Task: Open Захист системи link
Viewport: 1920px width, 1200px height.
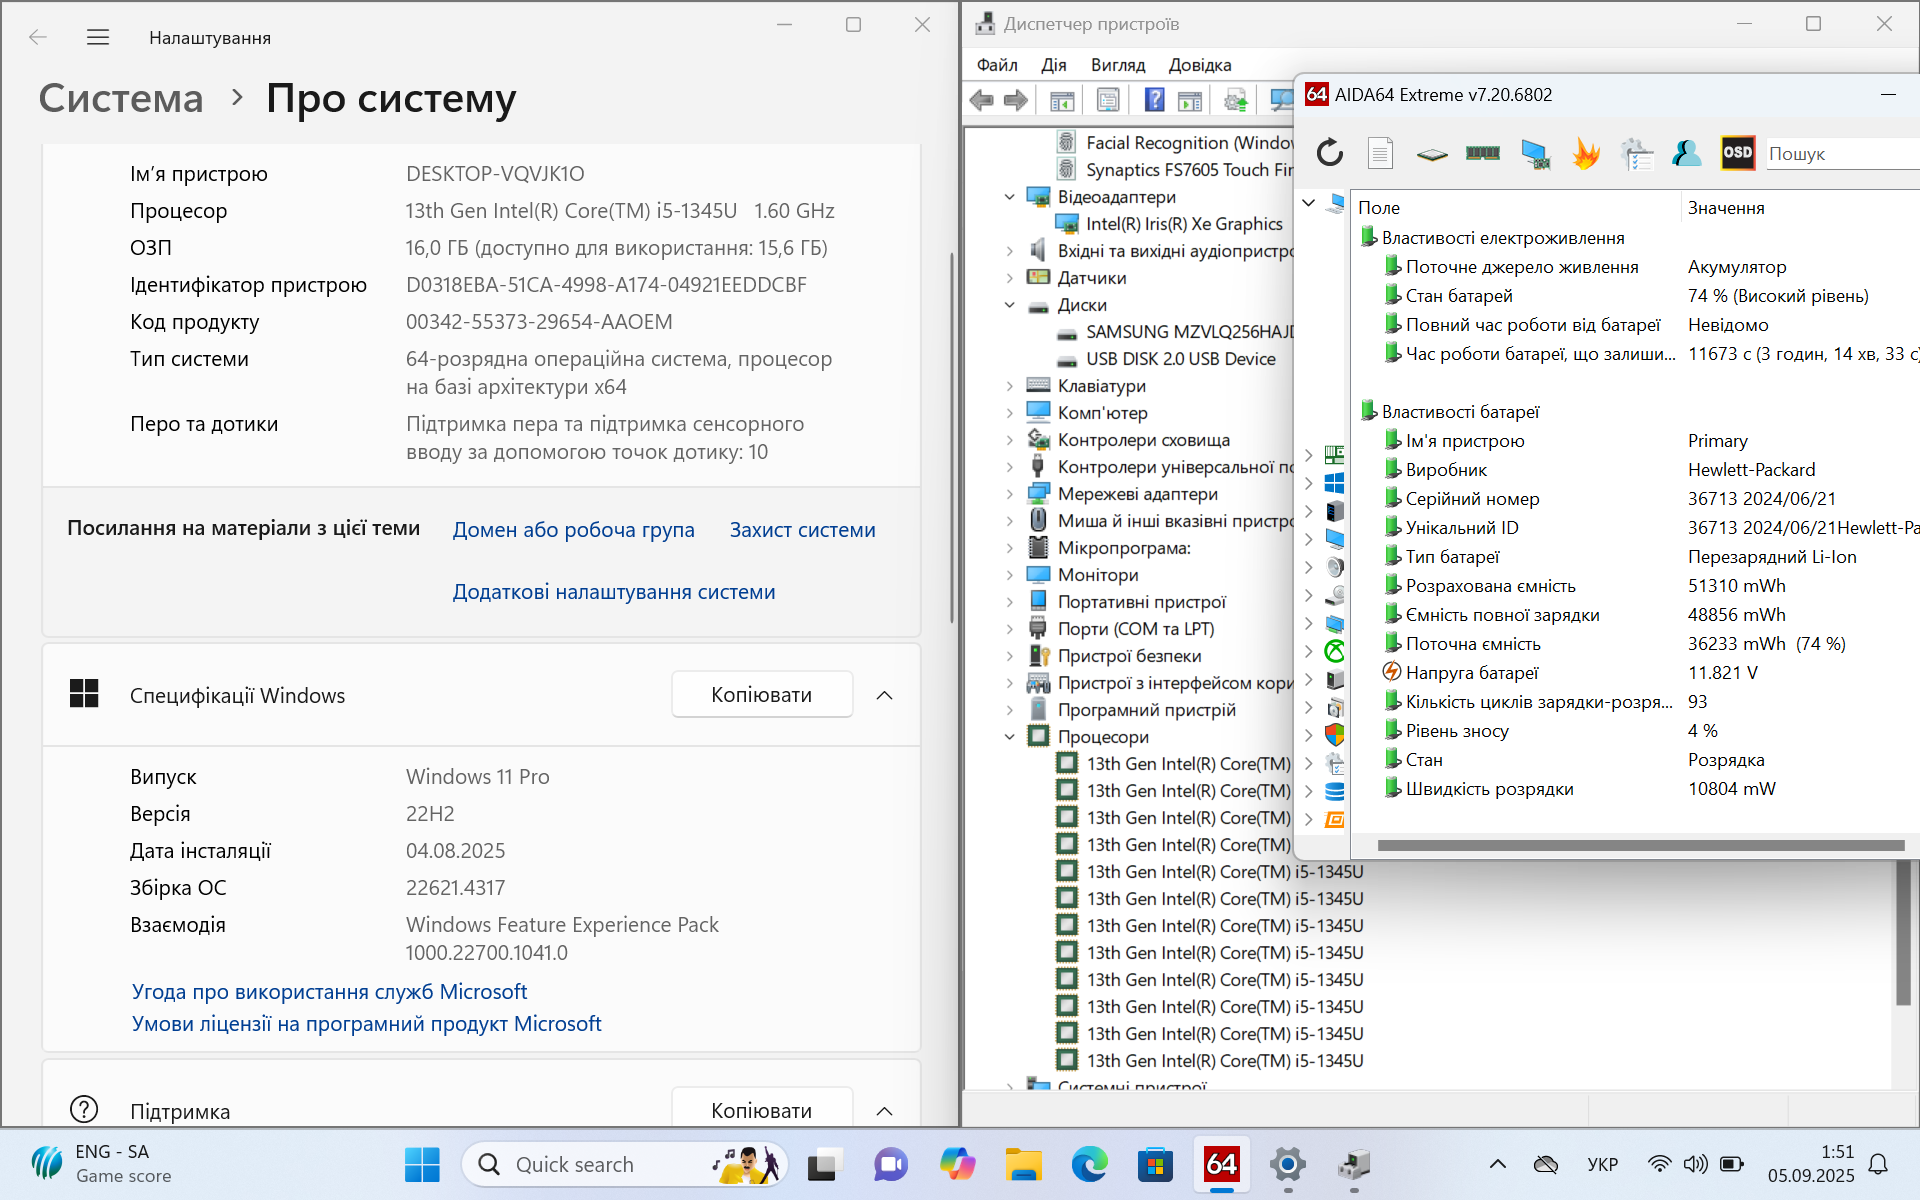Action: pyautogui.click(x=803, y=530)
